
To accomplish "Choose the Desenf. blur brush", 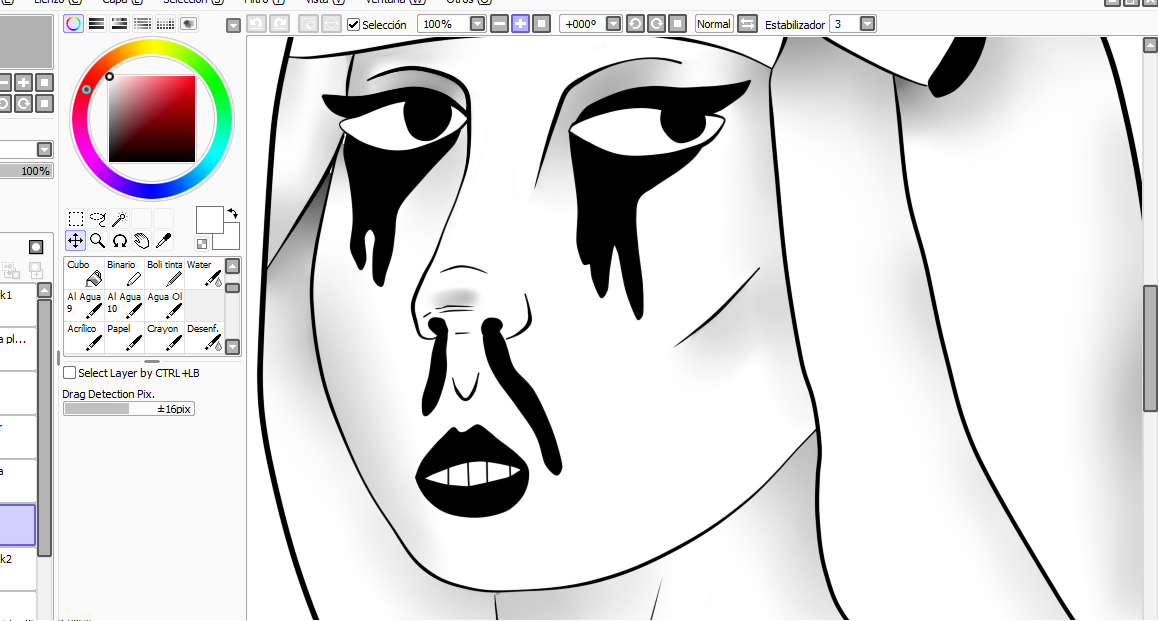I will [204, 337].
